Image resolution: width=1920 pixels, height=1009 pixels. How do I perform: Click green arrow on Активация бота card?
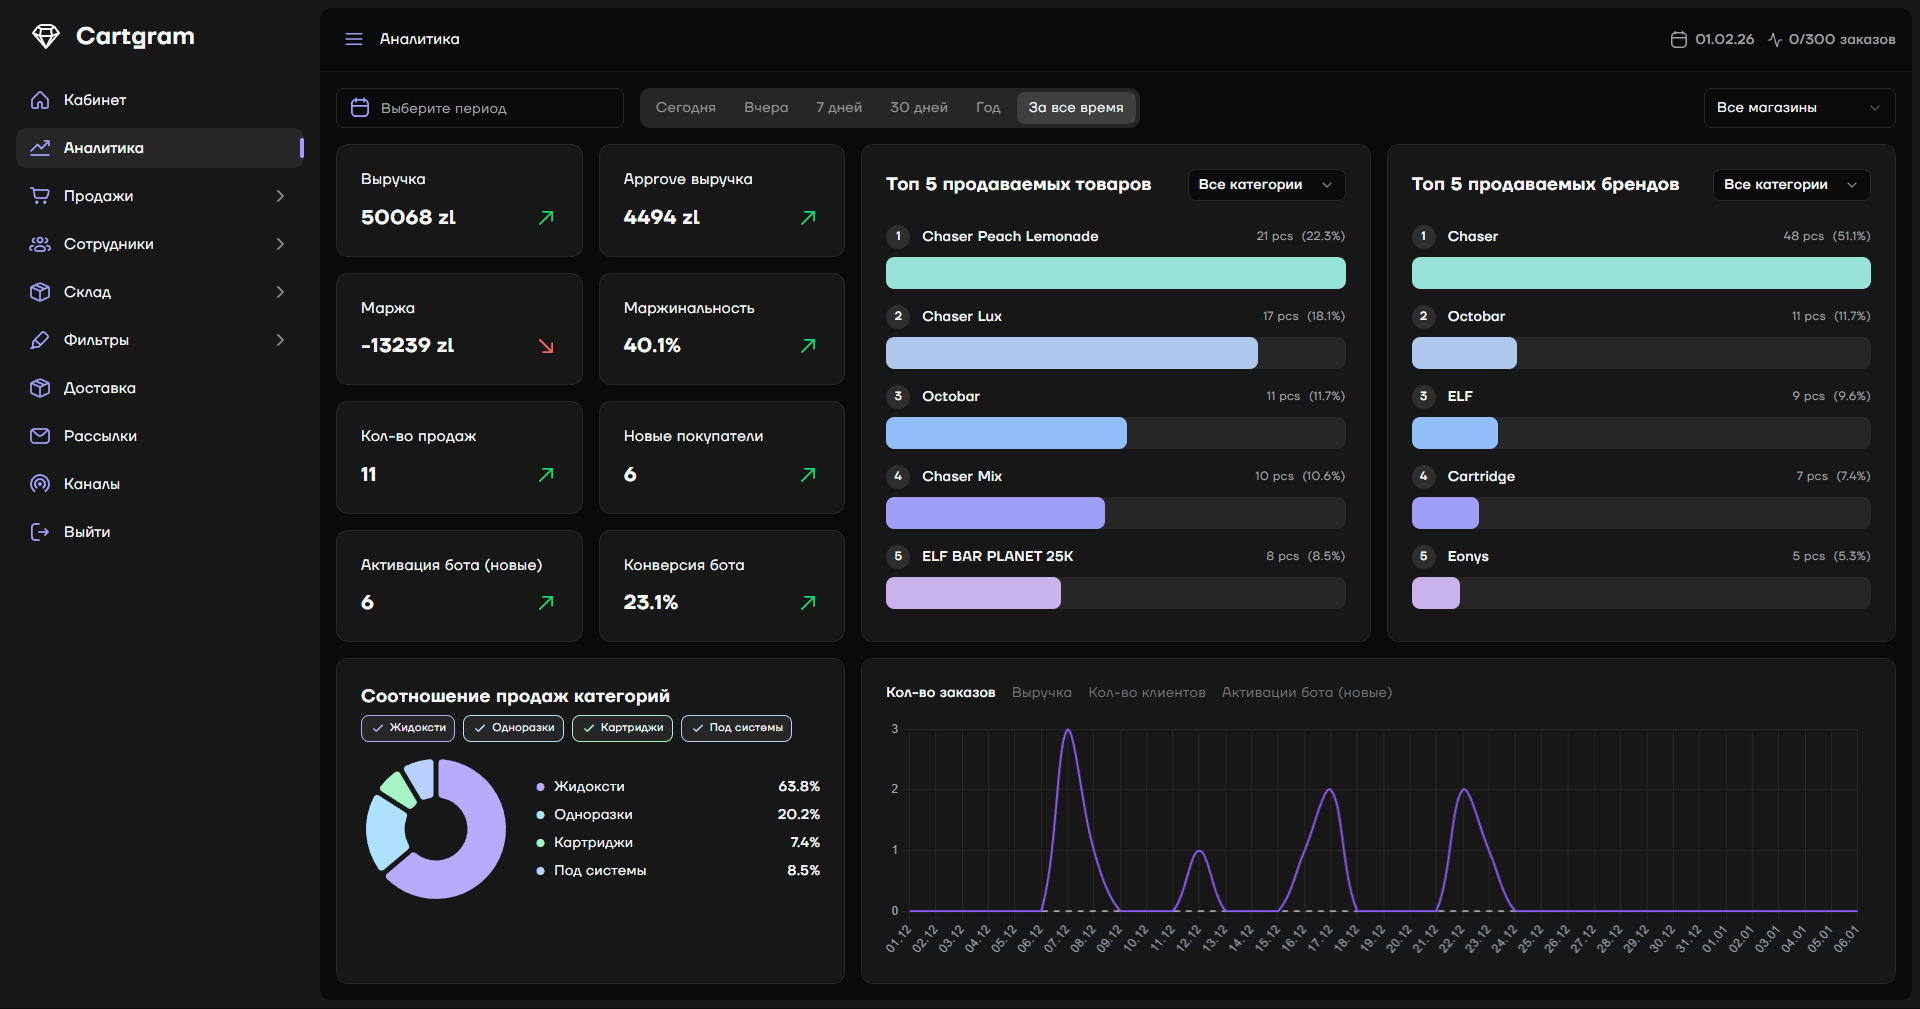click(546, 602)
